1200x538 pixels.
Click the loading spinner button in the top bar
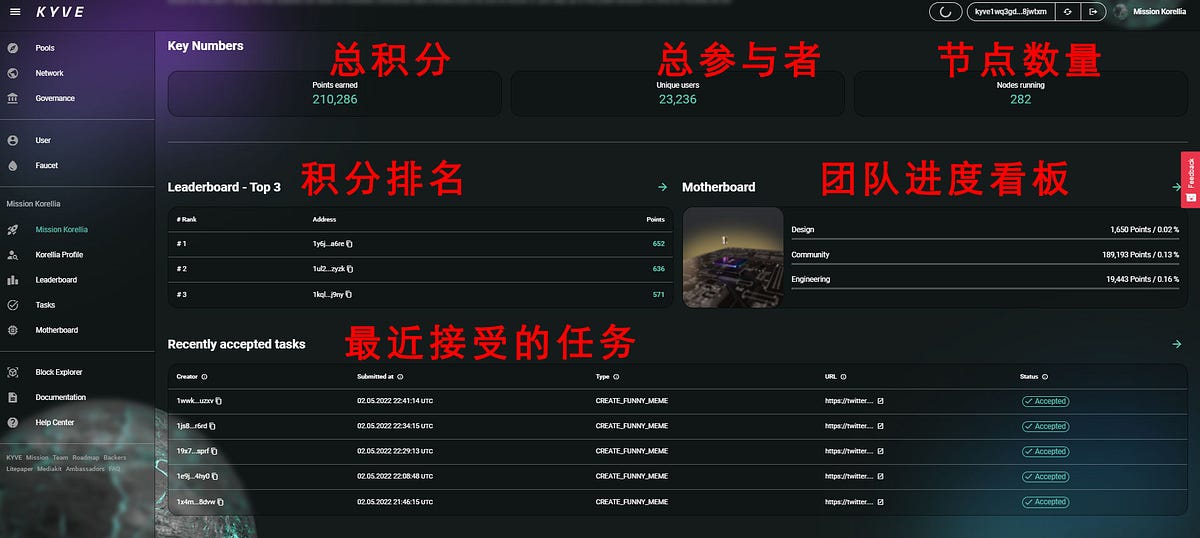coord(945,12)
